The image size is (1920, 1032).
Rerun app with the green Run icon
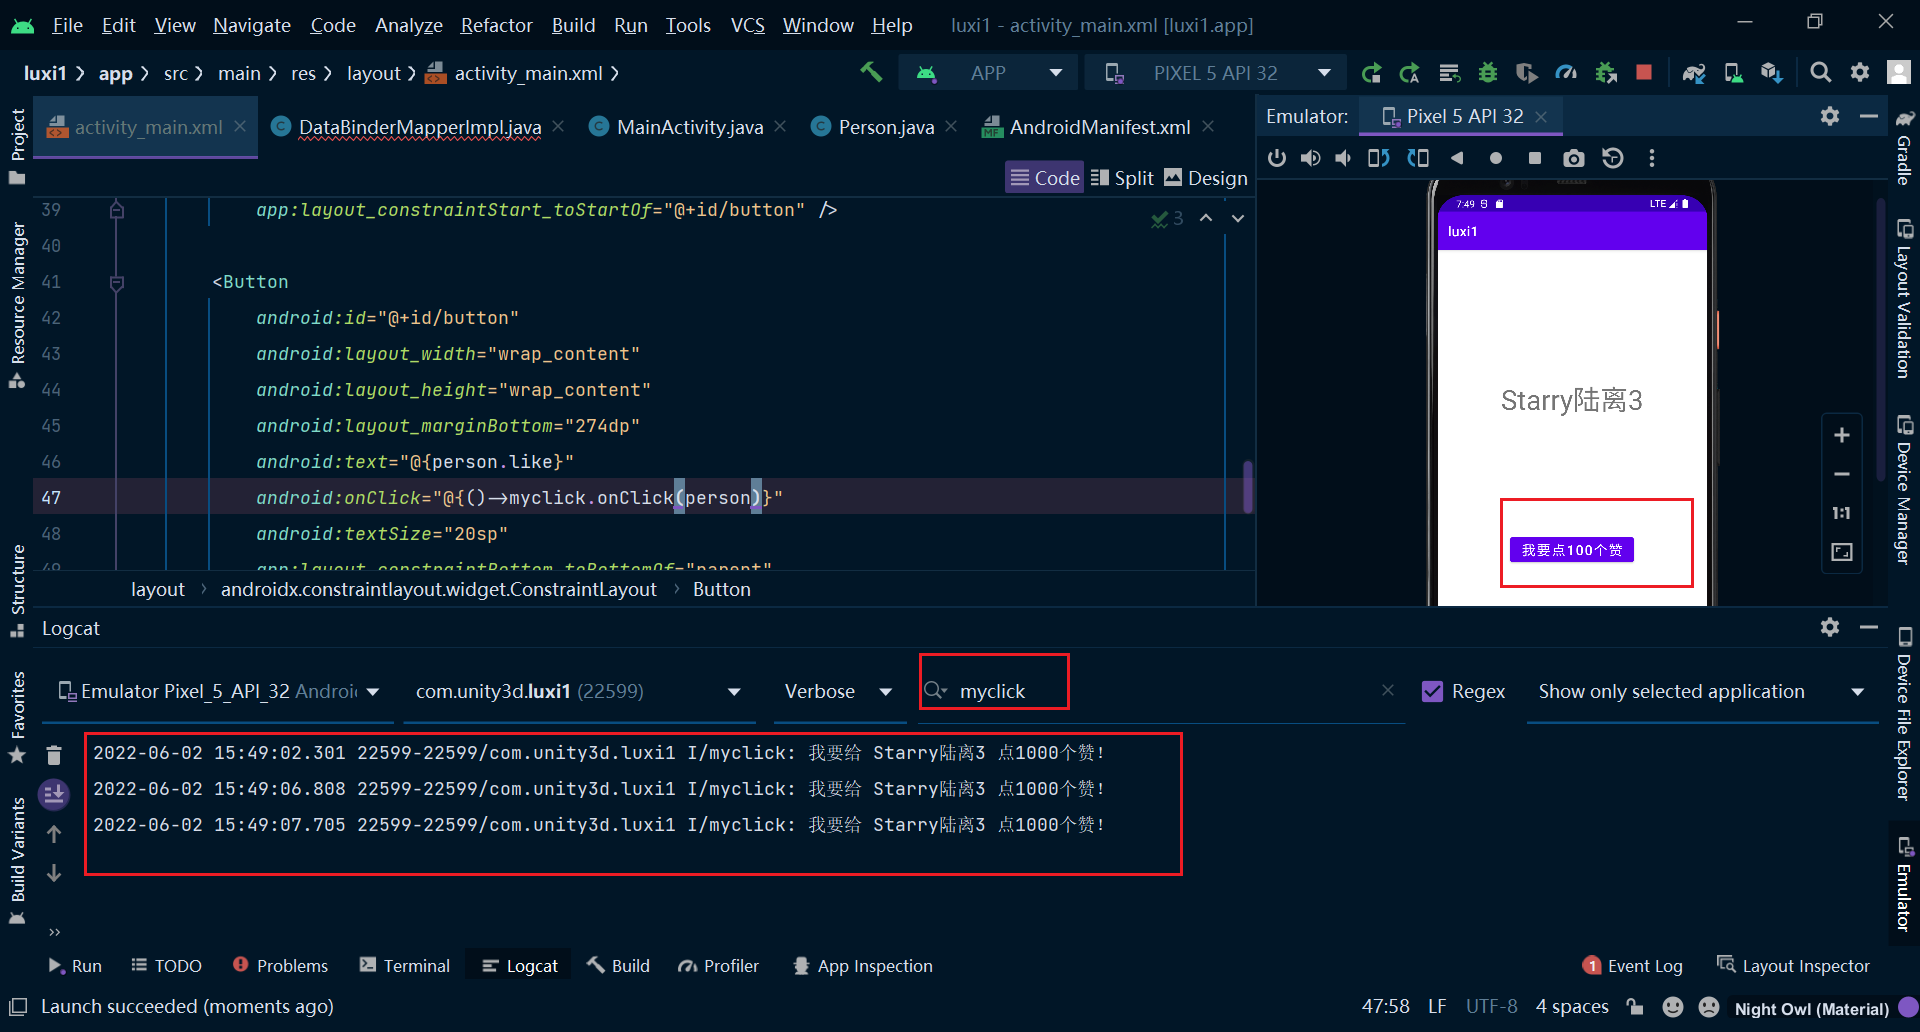[x=1371, y=73]
